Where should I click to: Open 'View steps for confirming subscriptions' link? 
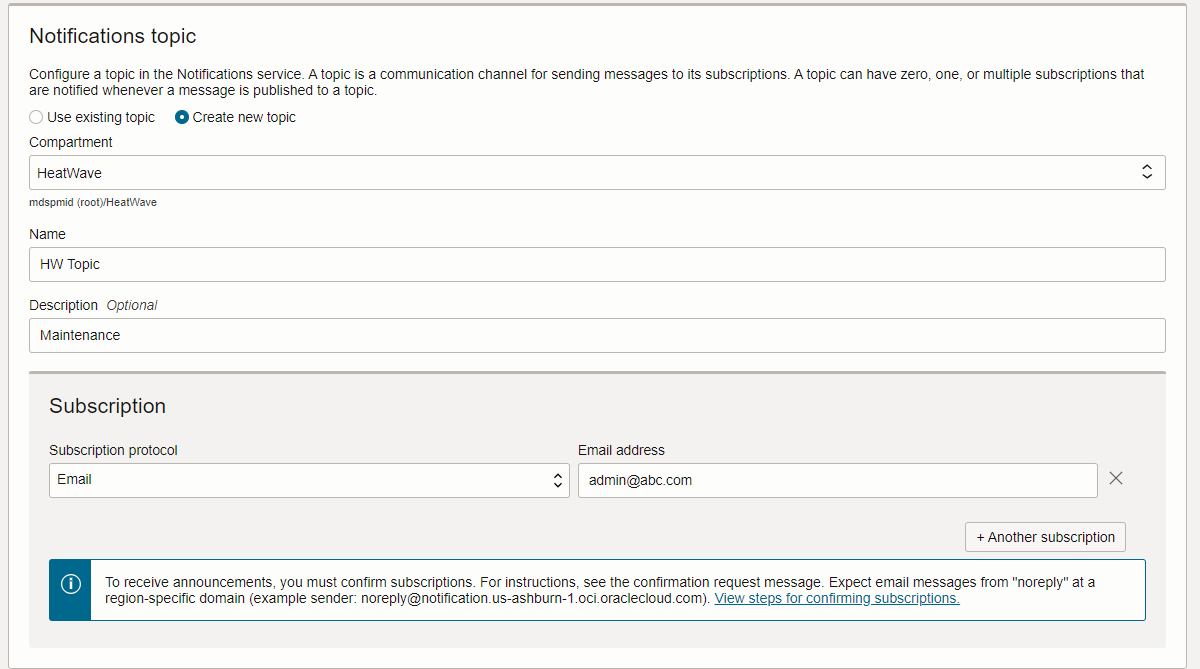(x=836, y=598)
